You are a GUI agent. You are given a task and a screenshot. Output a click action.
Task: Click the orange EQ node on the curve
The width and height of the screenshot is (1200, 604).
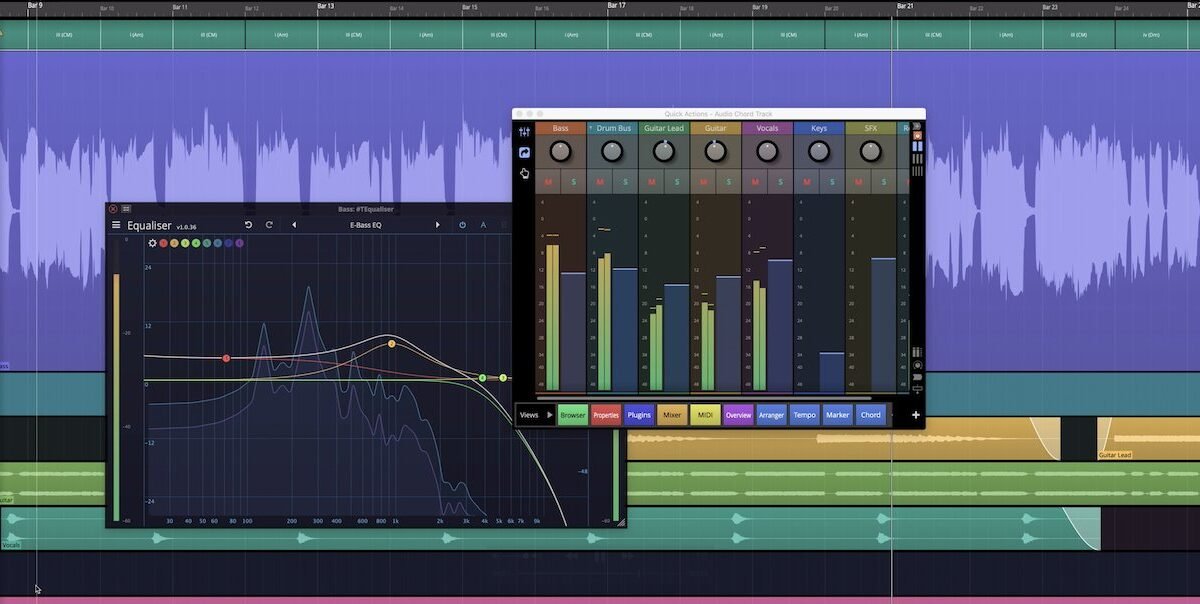pyautogui.click(x=392, y=344)
